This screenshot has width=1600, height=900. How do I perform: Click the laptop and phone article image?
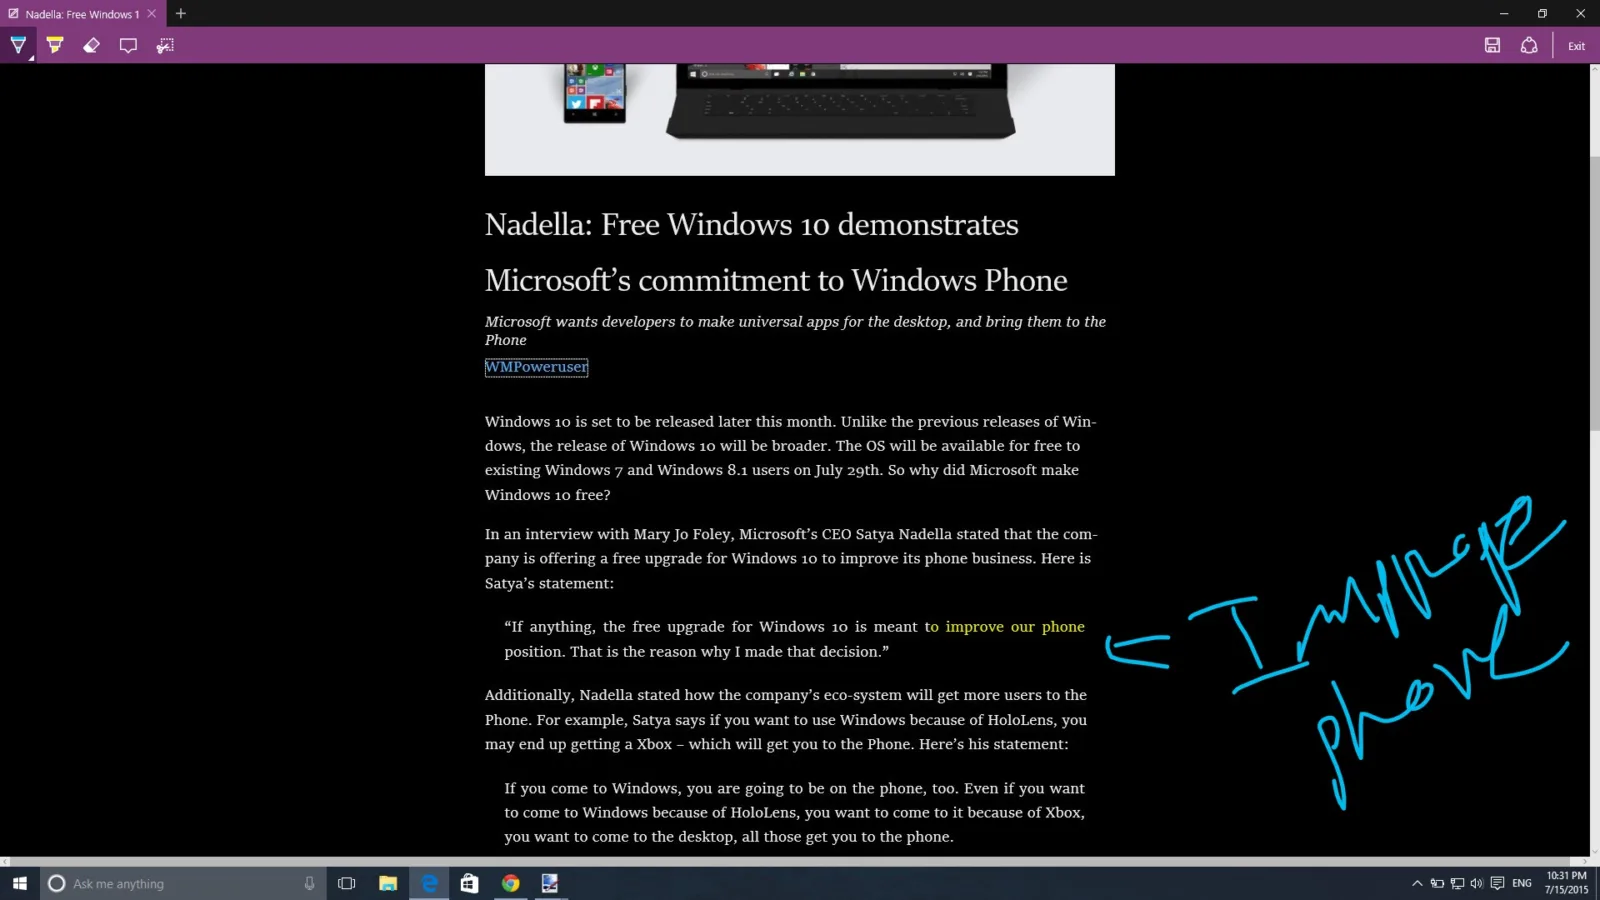point(800,120)
